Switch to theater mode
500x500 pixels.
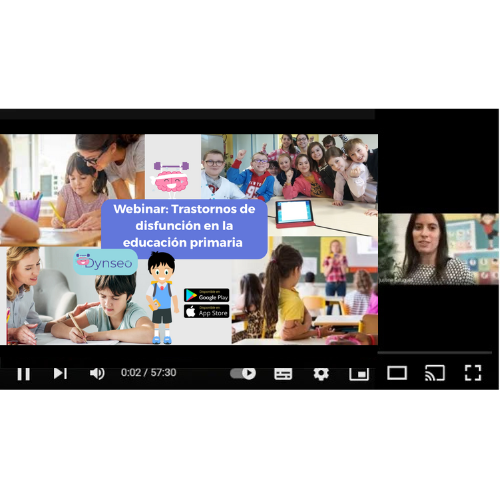click(x=397, y=373)
